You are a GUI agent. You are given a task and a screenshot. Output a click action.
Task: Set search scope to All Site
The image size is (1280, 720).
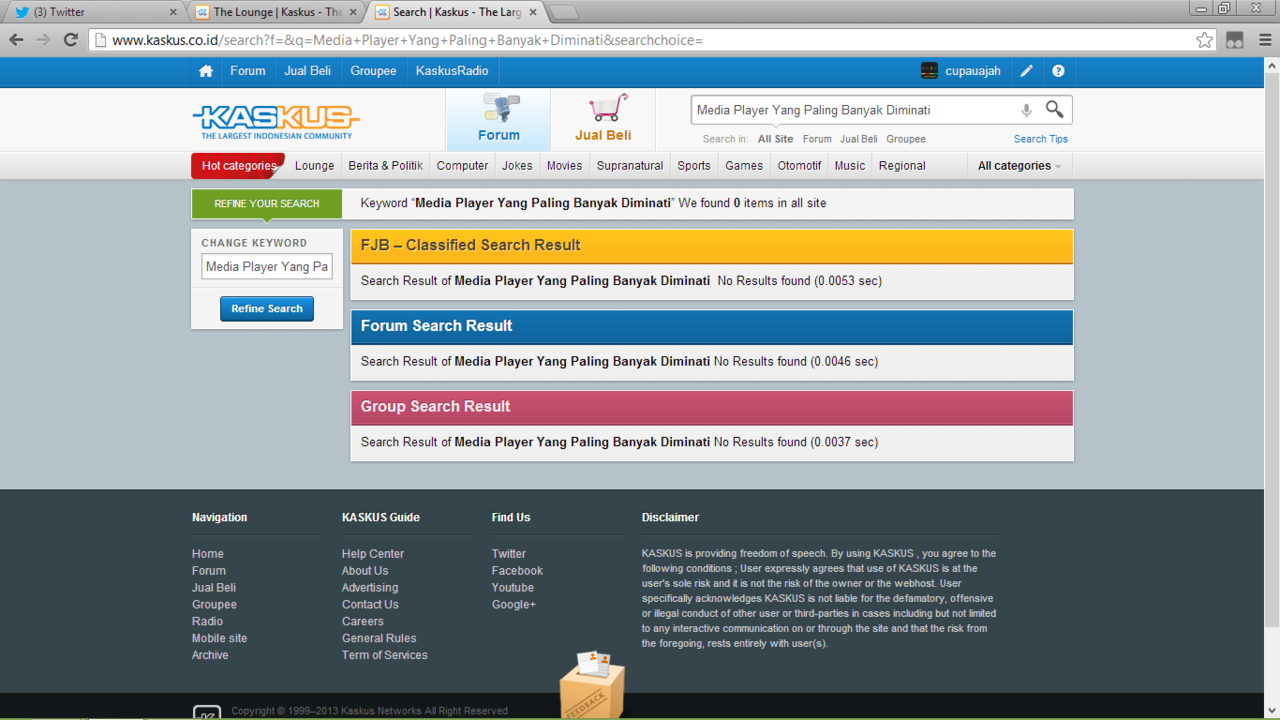[775, 139]
